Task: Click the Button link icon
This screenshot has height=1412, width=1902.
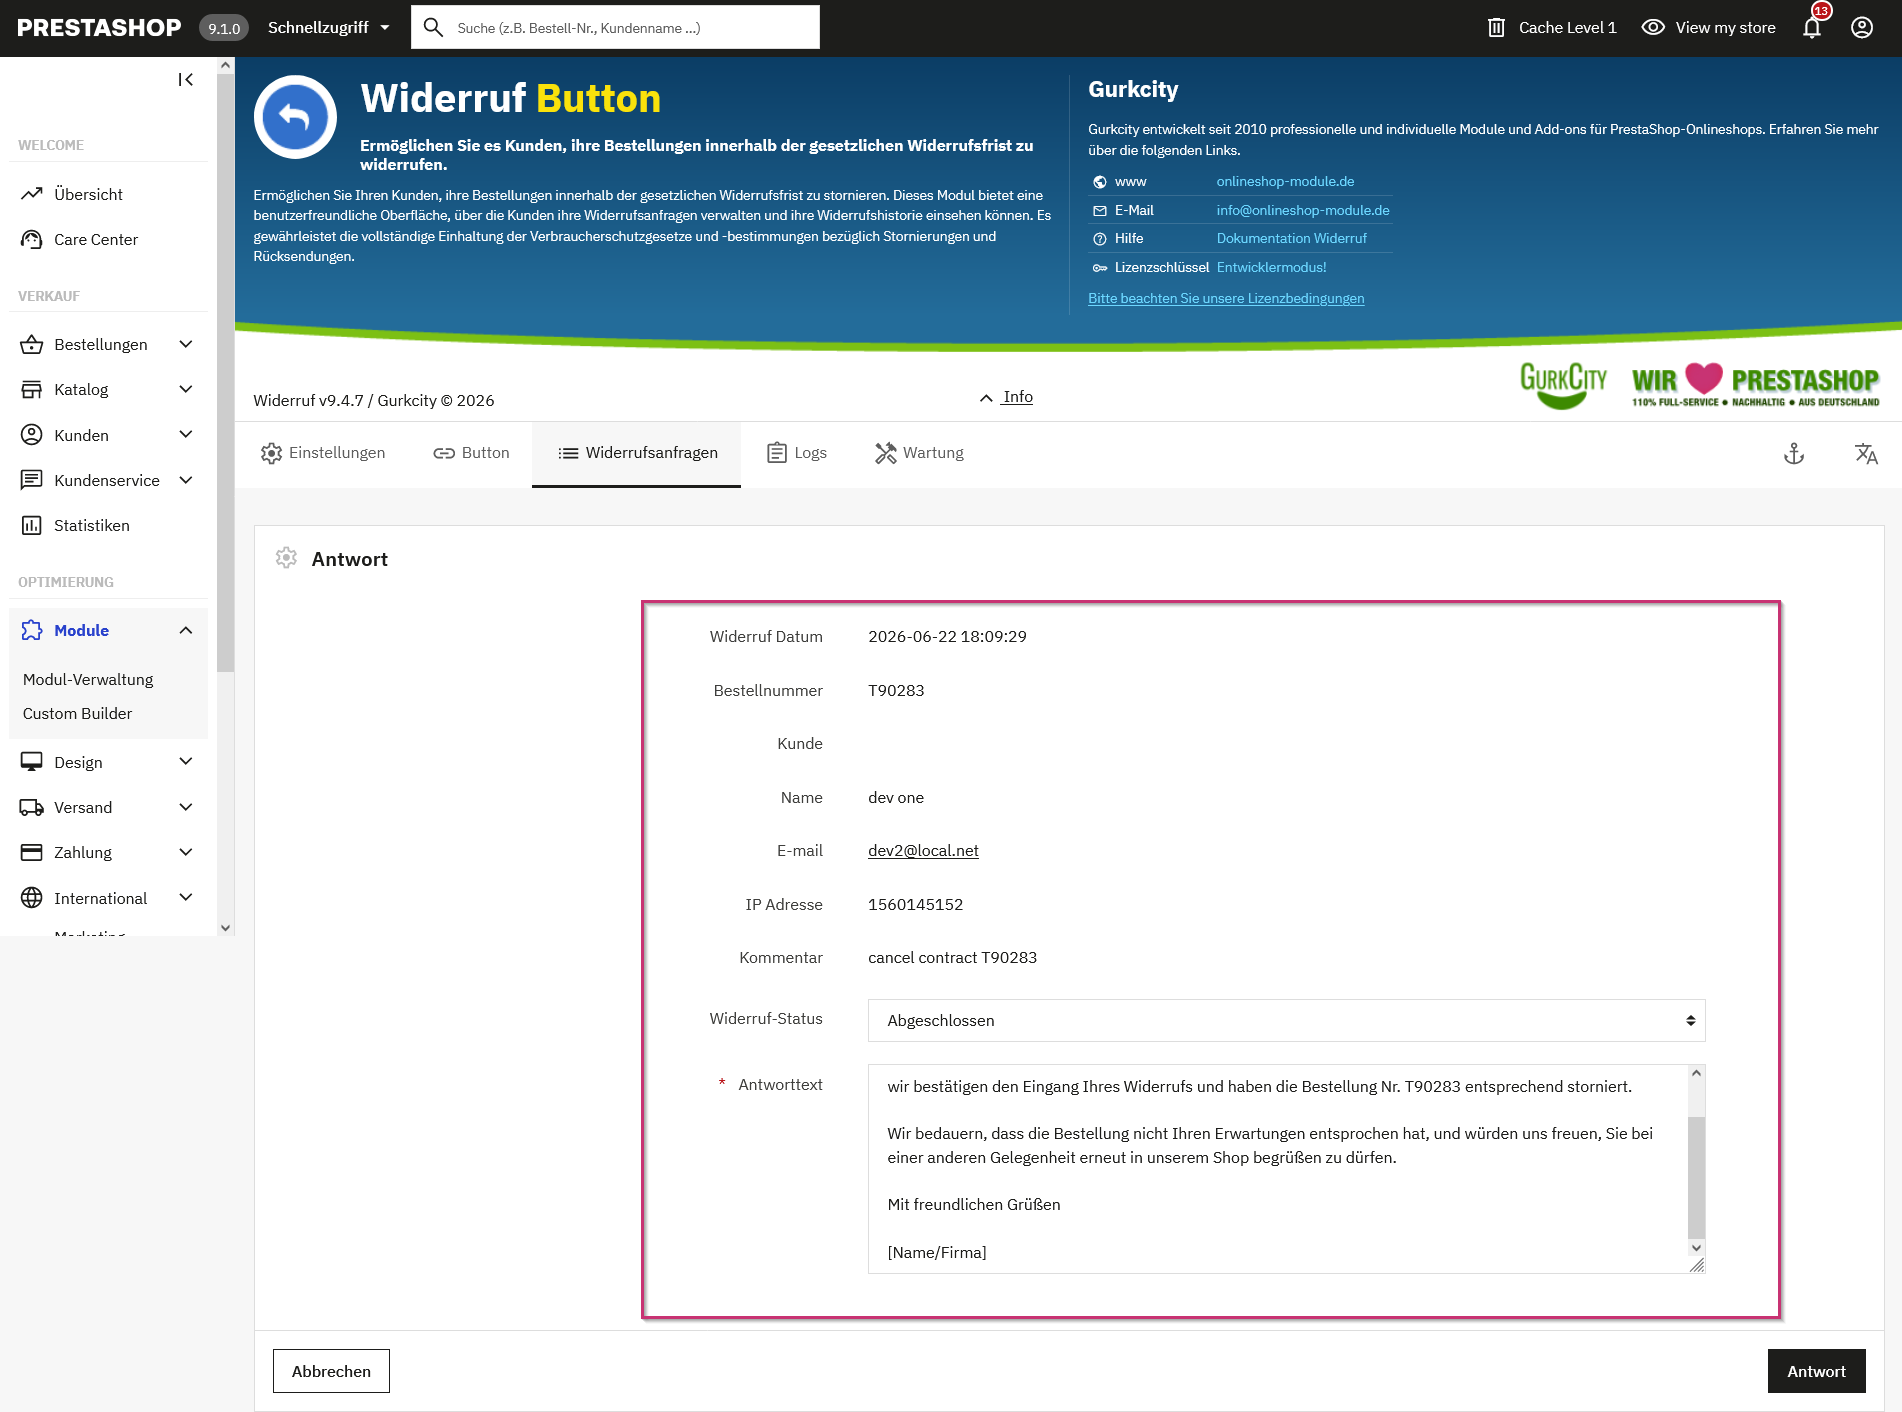Action: (444, 453)
